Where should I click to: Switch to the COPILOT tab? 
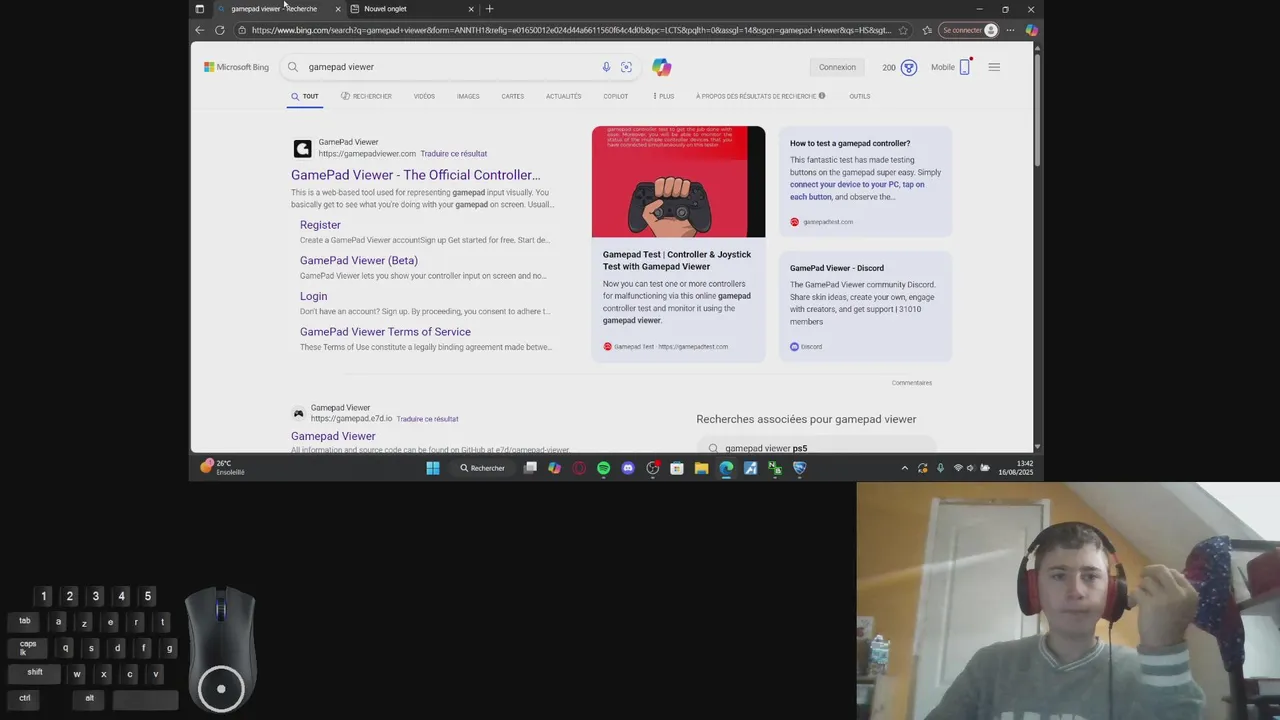tap(615, 96)
